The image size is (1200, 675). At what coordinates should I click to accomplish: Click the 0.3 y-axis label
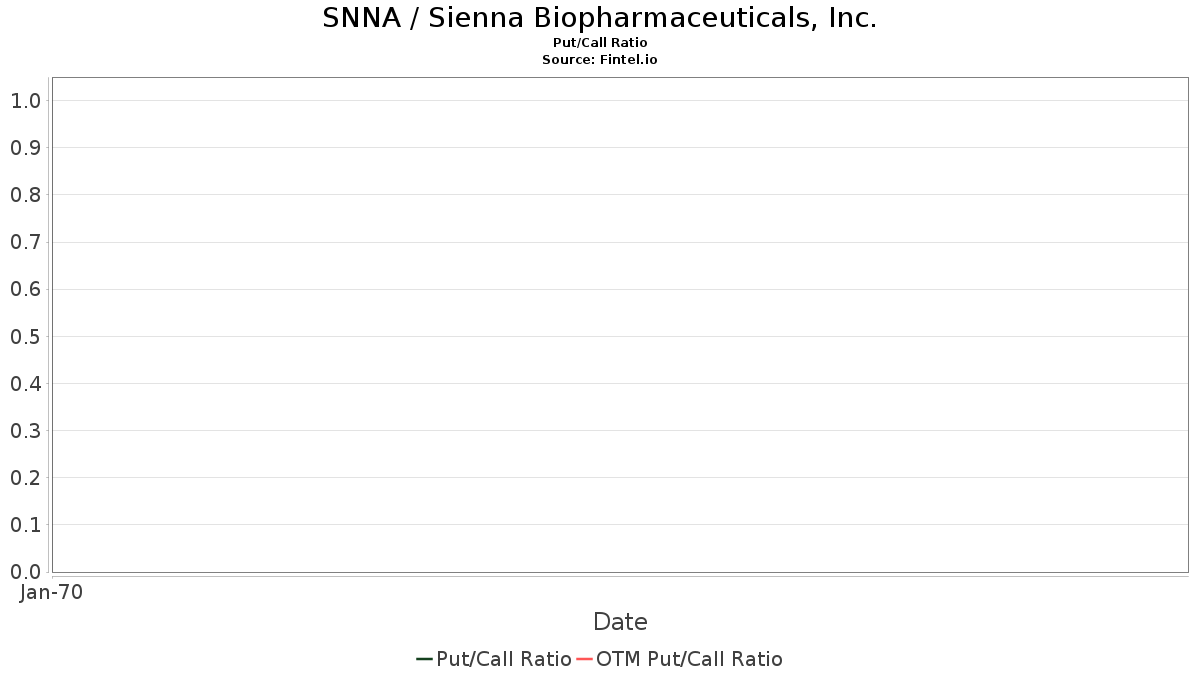26,431
